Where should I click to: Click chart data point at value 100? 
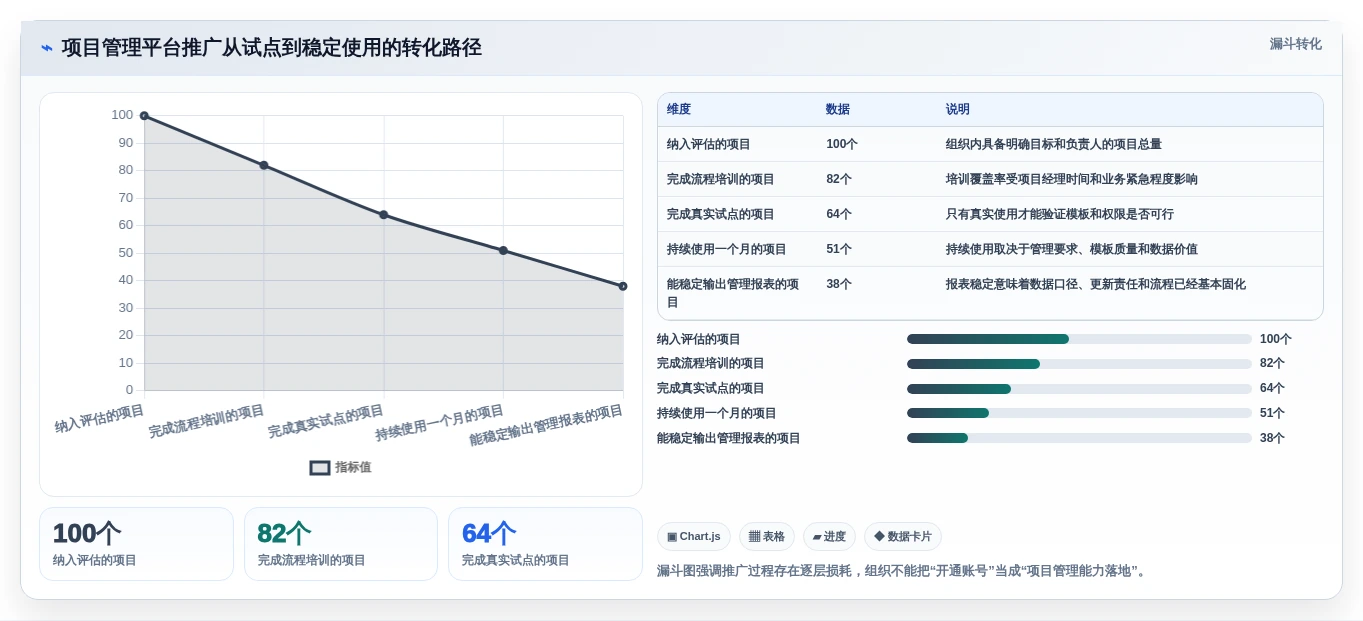point(144,116)
